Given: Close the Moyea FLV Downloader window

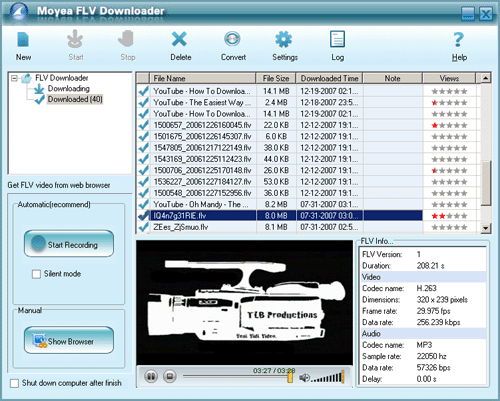Looking at the screenshot, I should [486, 14].
